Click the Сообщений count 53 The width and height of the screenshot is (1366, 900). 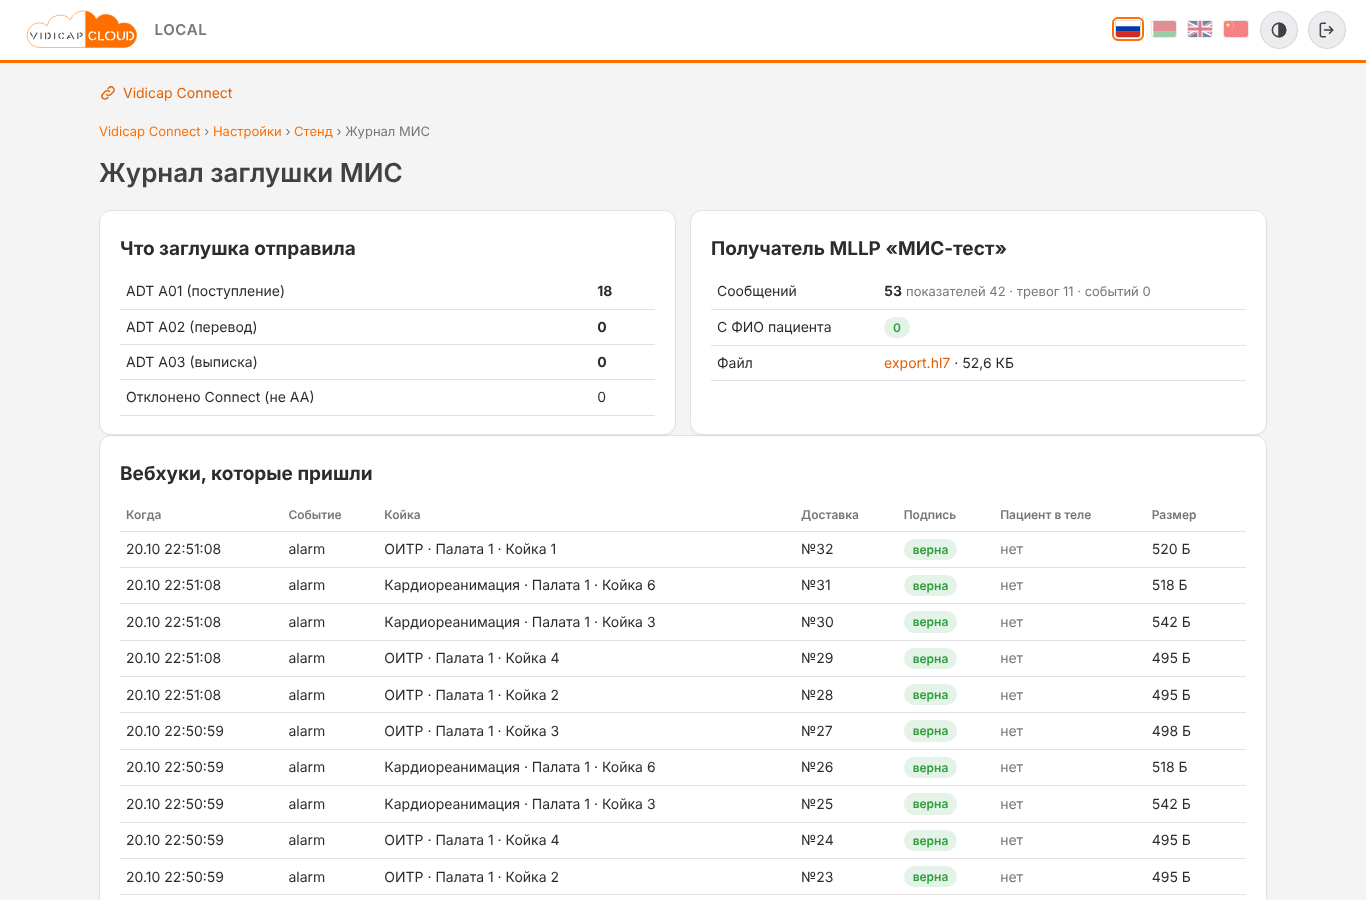click(x=893, y=291)
